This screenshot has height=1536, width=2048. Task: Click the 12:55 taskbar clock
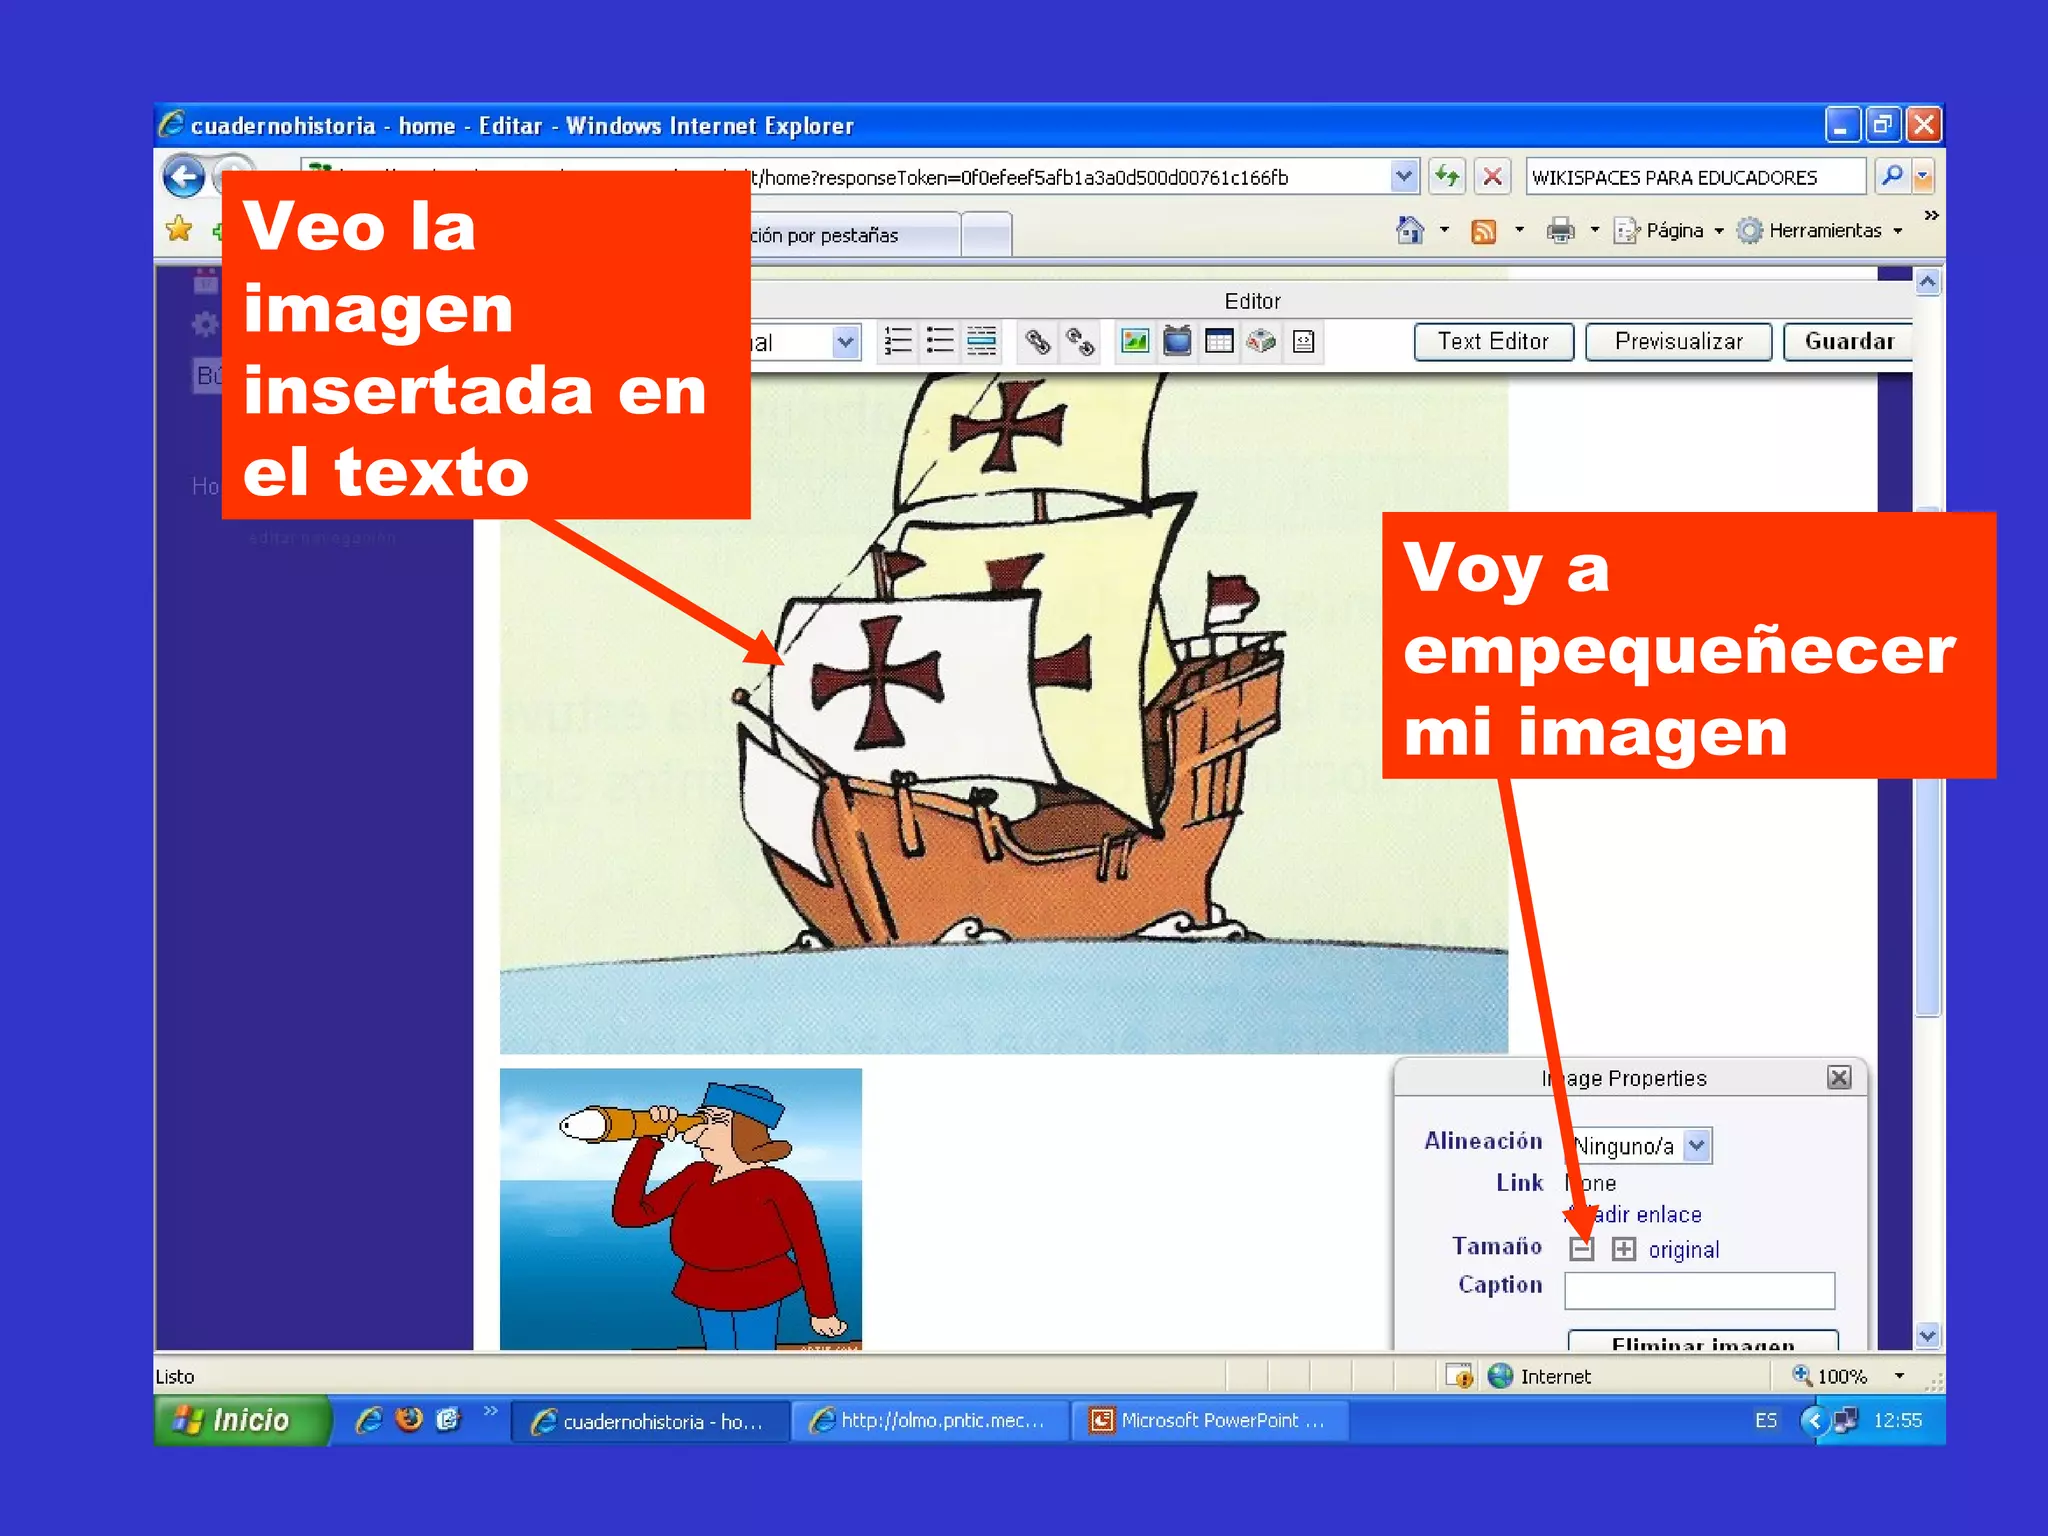click(x=1898, y=1420)
